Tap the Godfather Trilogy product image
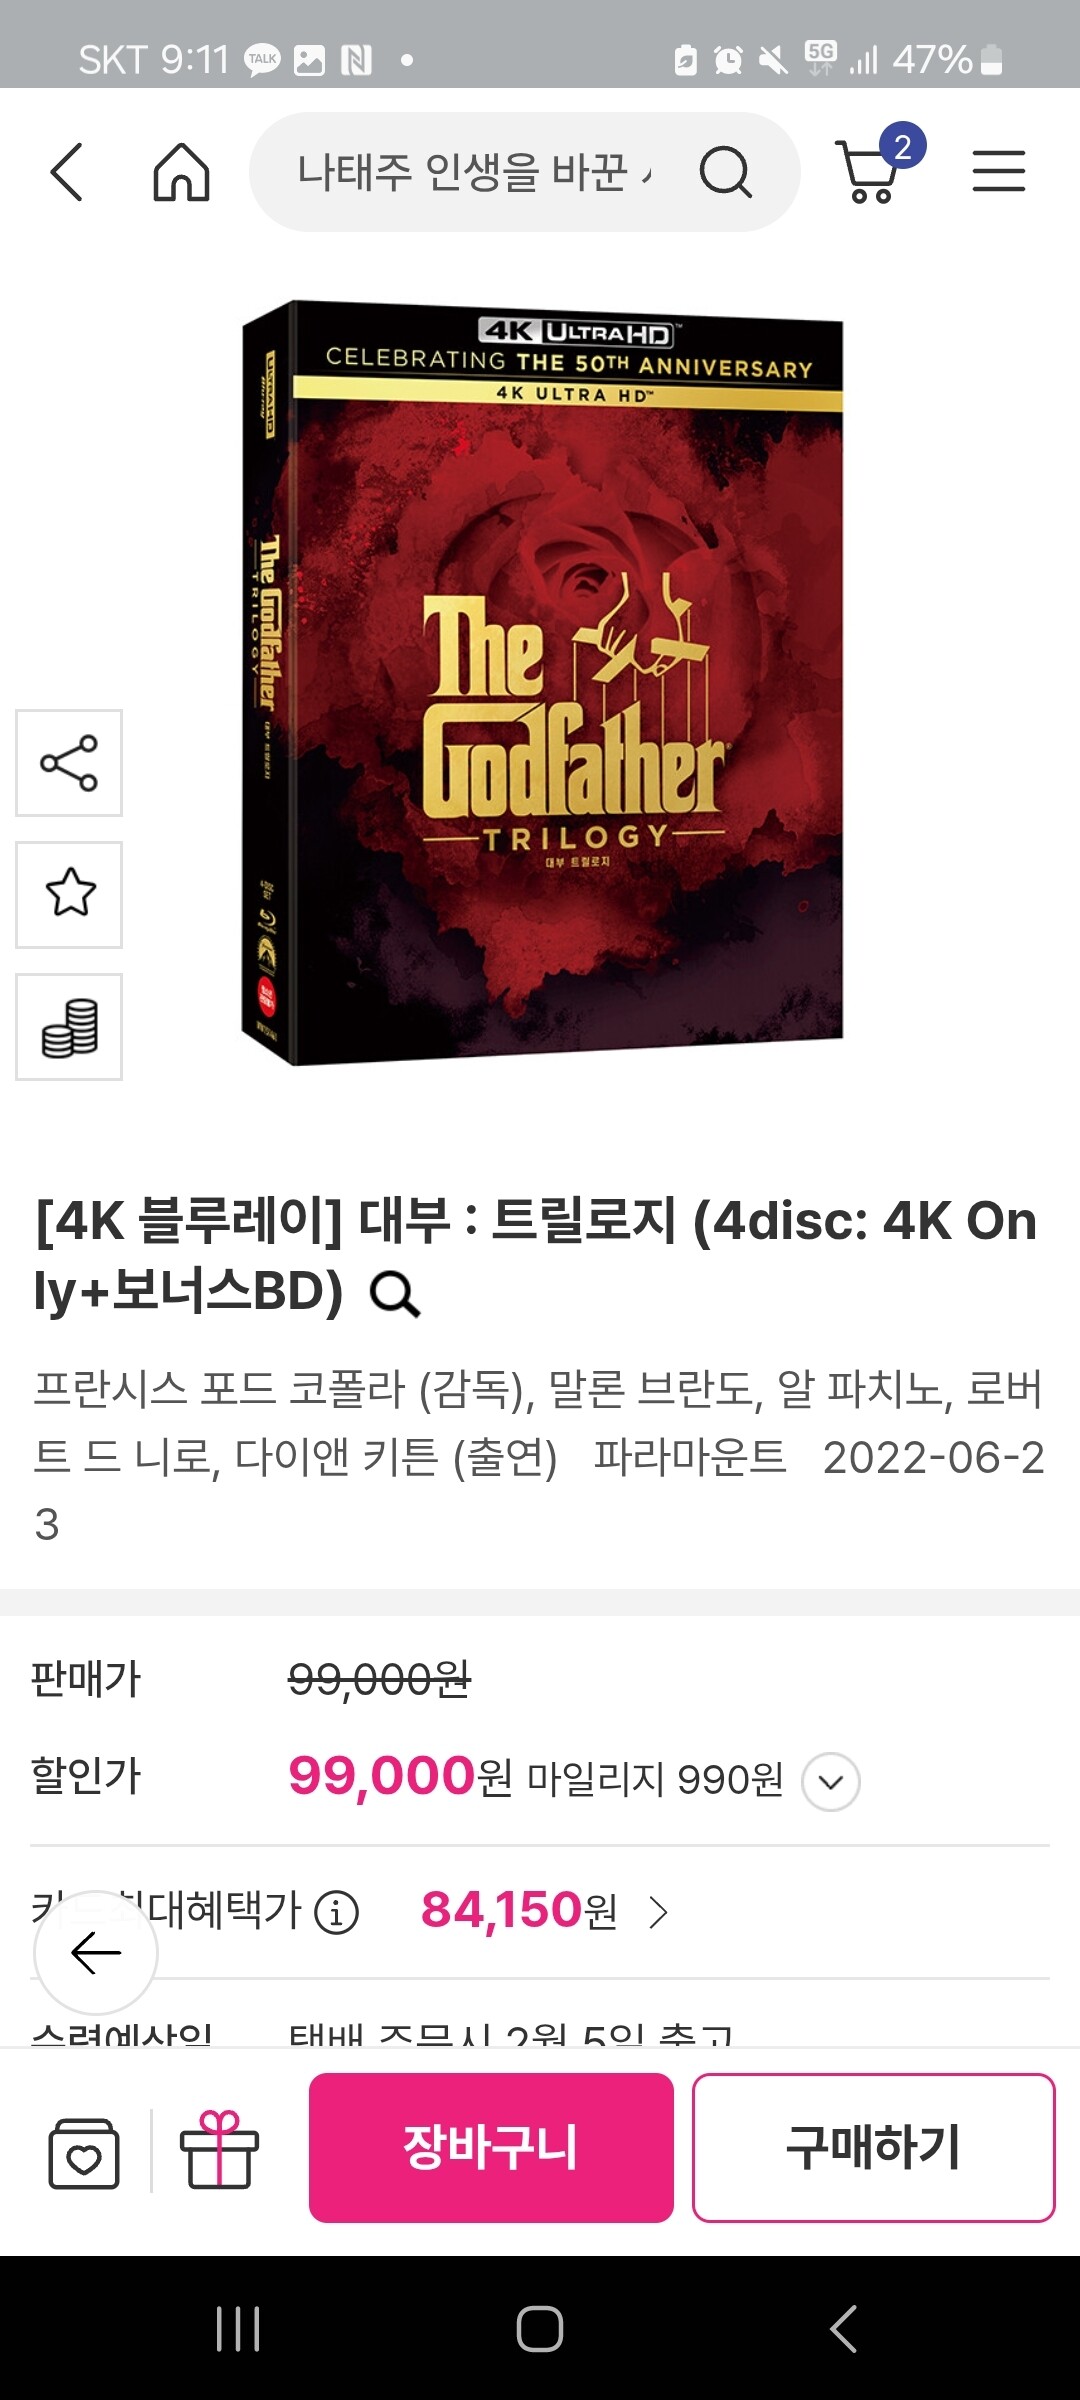Image resolution: width=1080 pixels, height=2400 pixels. click(x=542, y=683)
